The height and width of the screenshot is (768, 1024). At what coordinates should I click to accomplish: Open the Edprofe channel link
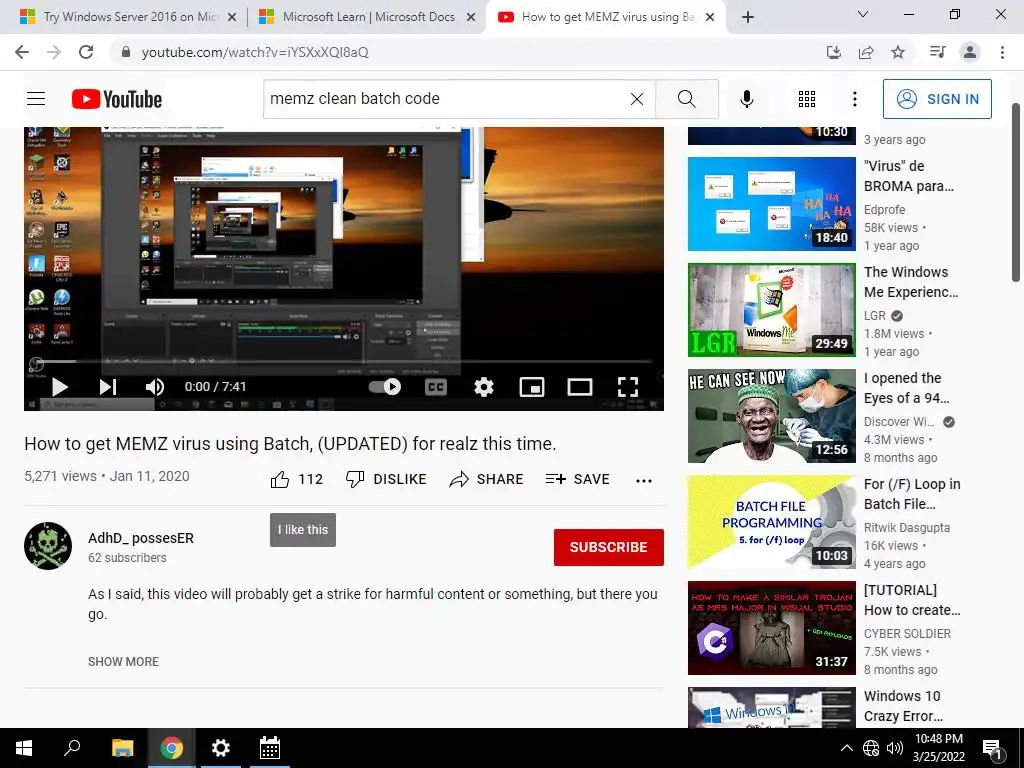884,210
